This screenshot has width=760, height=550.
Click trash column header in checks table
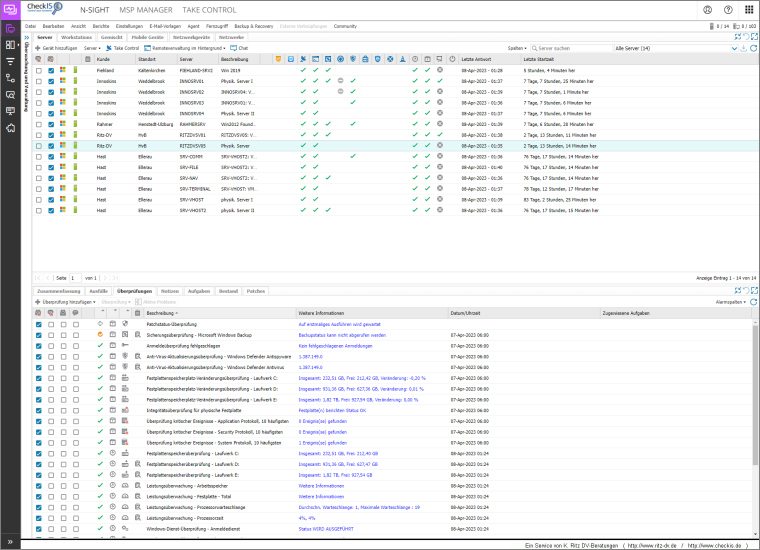pos(138,313)
